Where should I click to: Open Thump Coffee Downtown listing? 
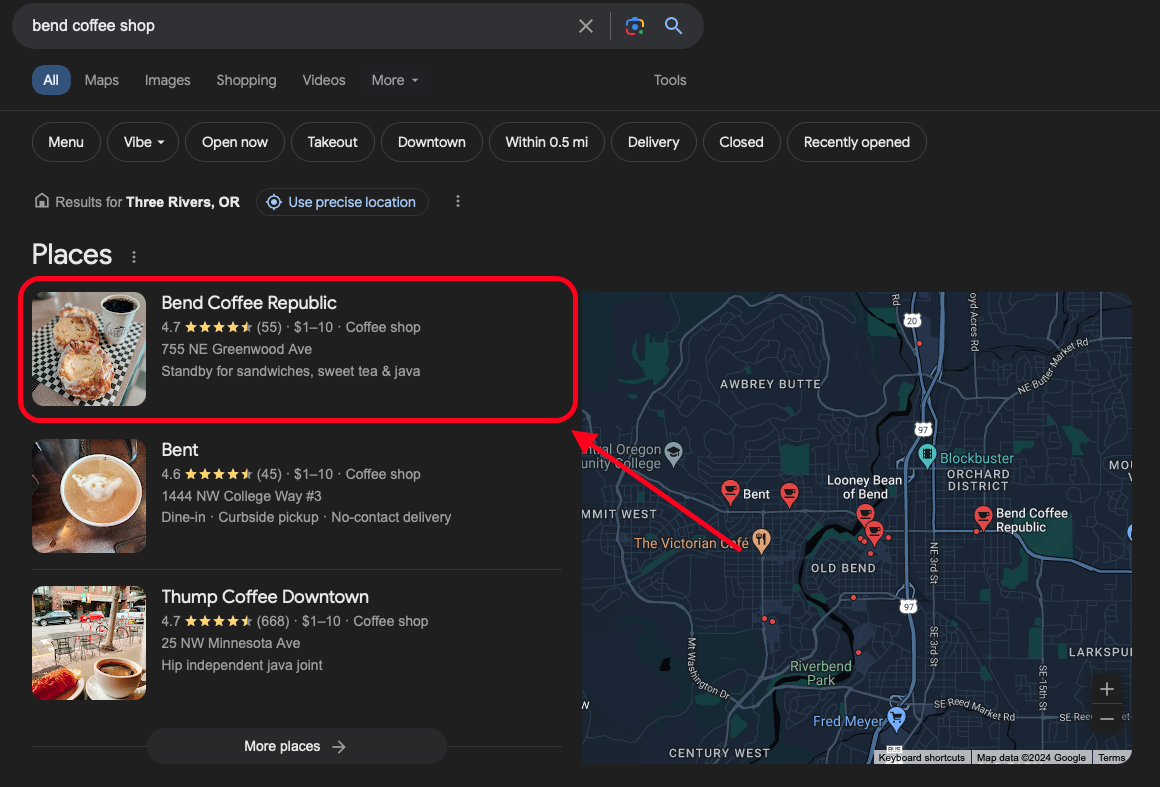[265, 597]
